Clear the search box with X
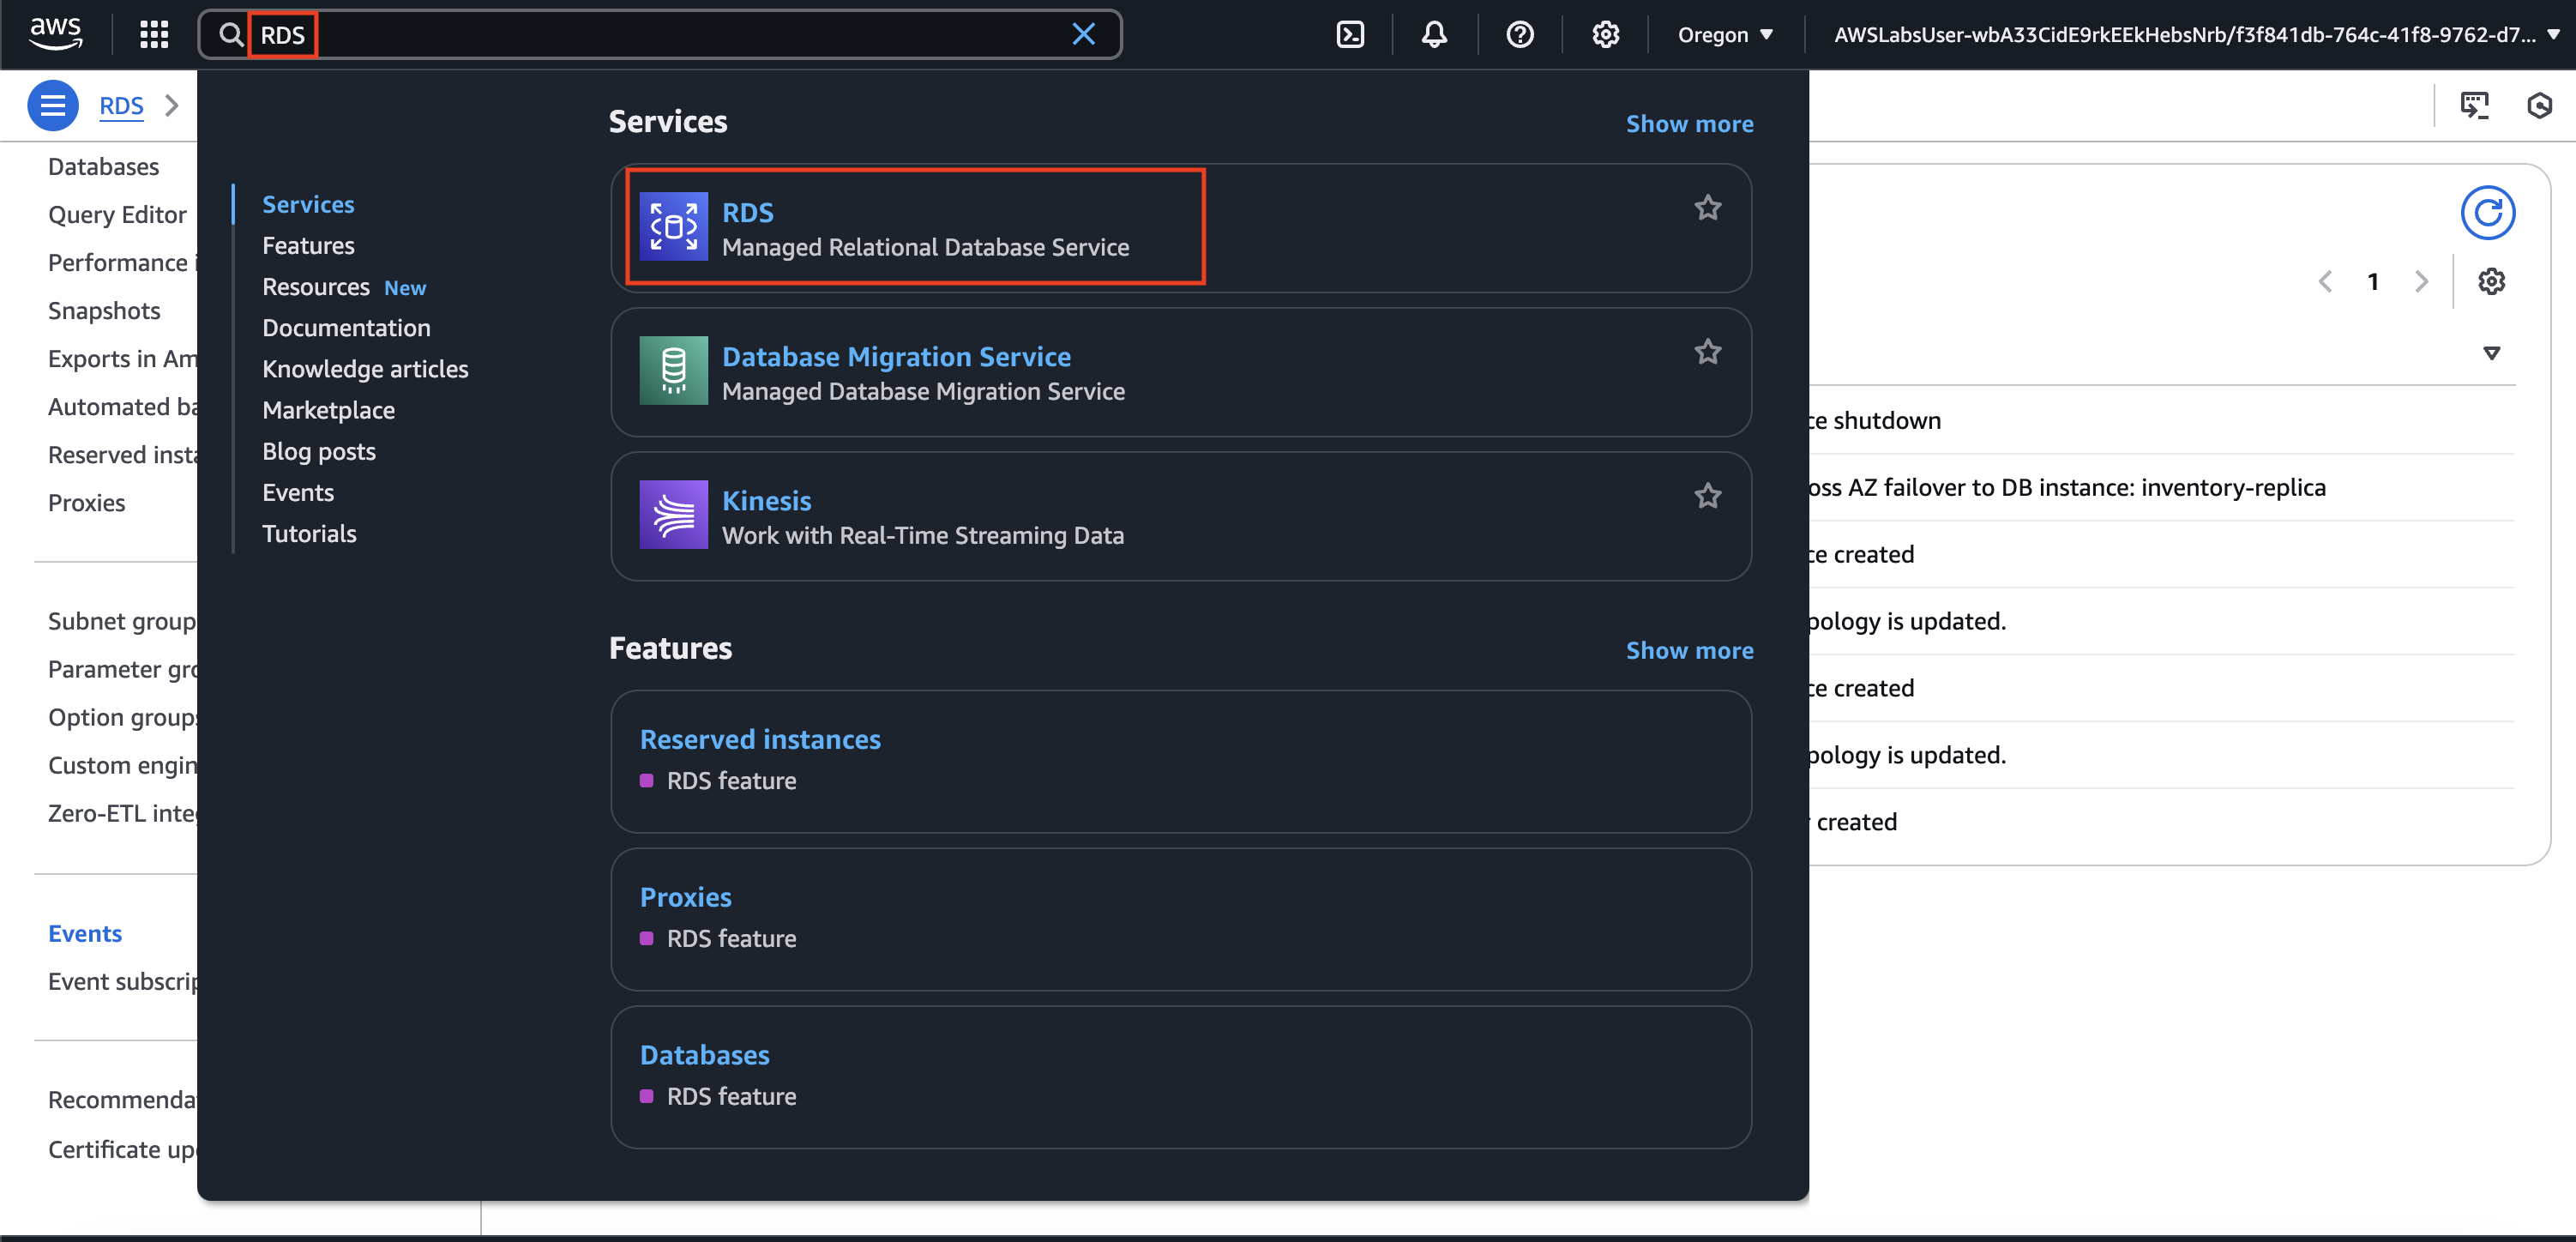Viewport: 2576px width, 1242px height. click(1083, 35)
